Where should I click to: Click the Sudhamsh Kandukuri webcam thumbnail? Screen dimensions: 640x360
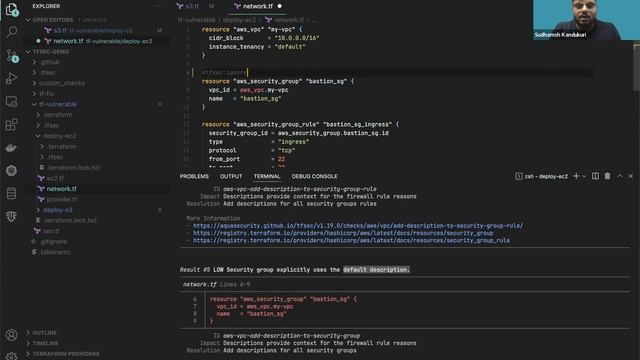[586, 20]
